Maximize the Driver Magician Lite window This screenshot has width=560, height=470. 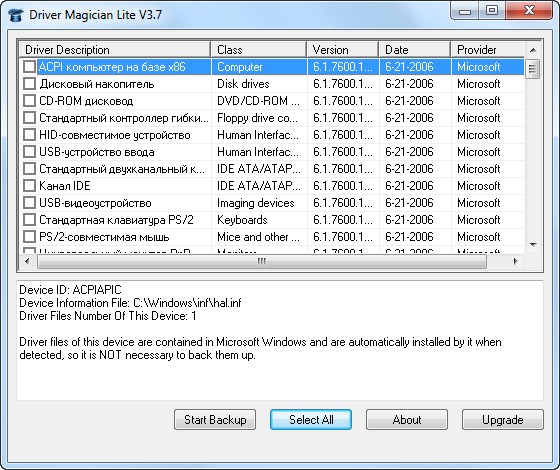(x=492, y=11)
